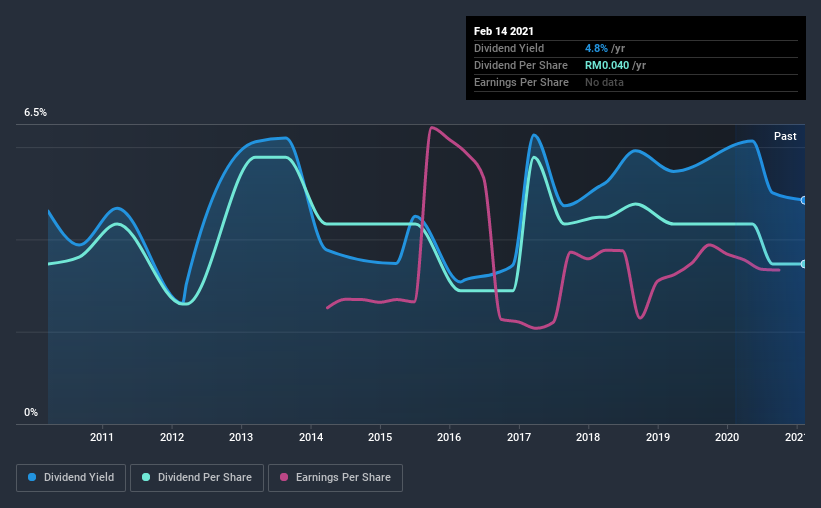Viewport: 821px width, 508px height.
Task: Click the No data earnings value
Action: [x=604, y=82]
